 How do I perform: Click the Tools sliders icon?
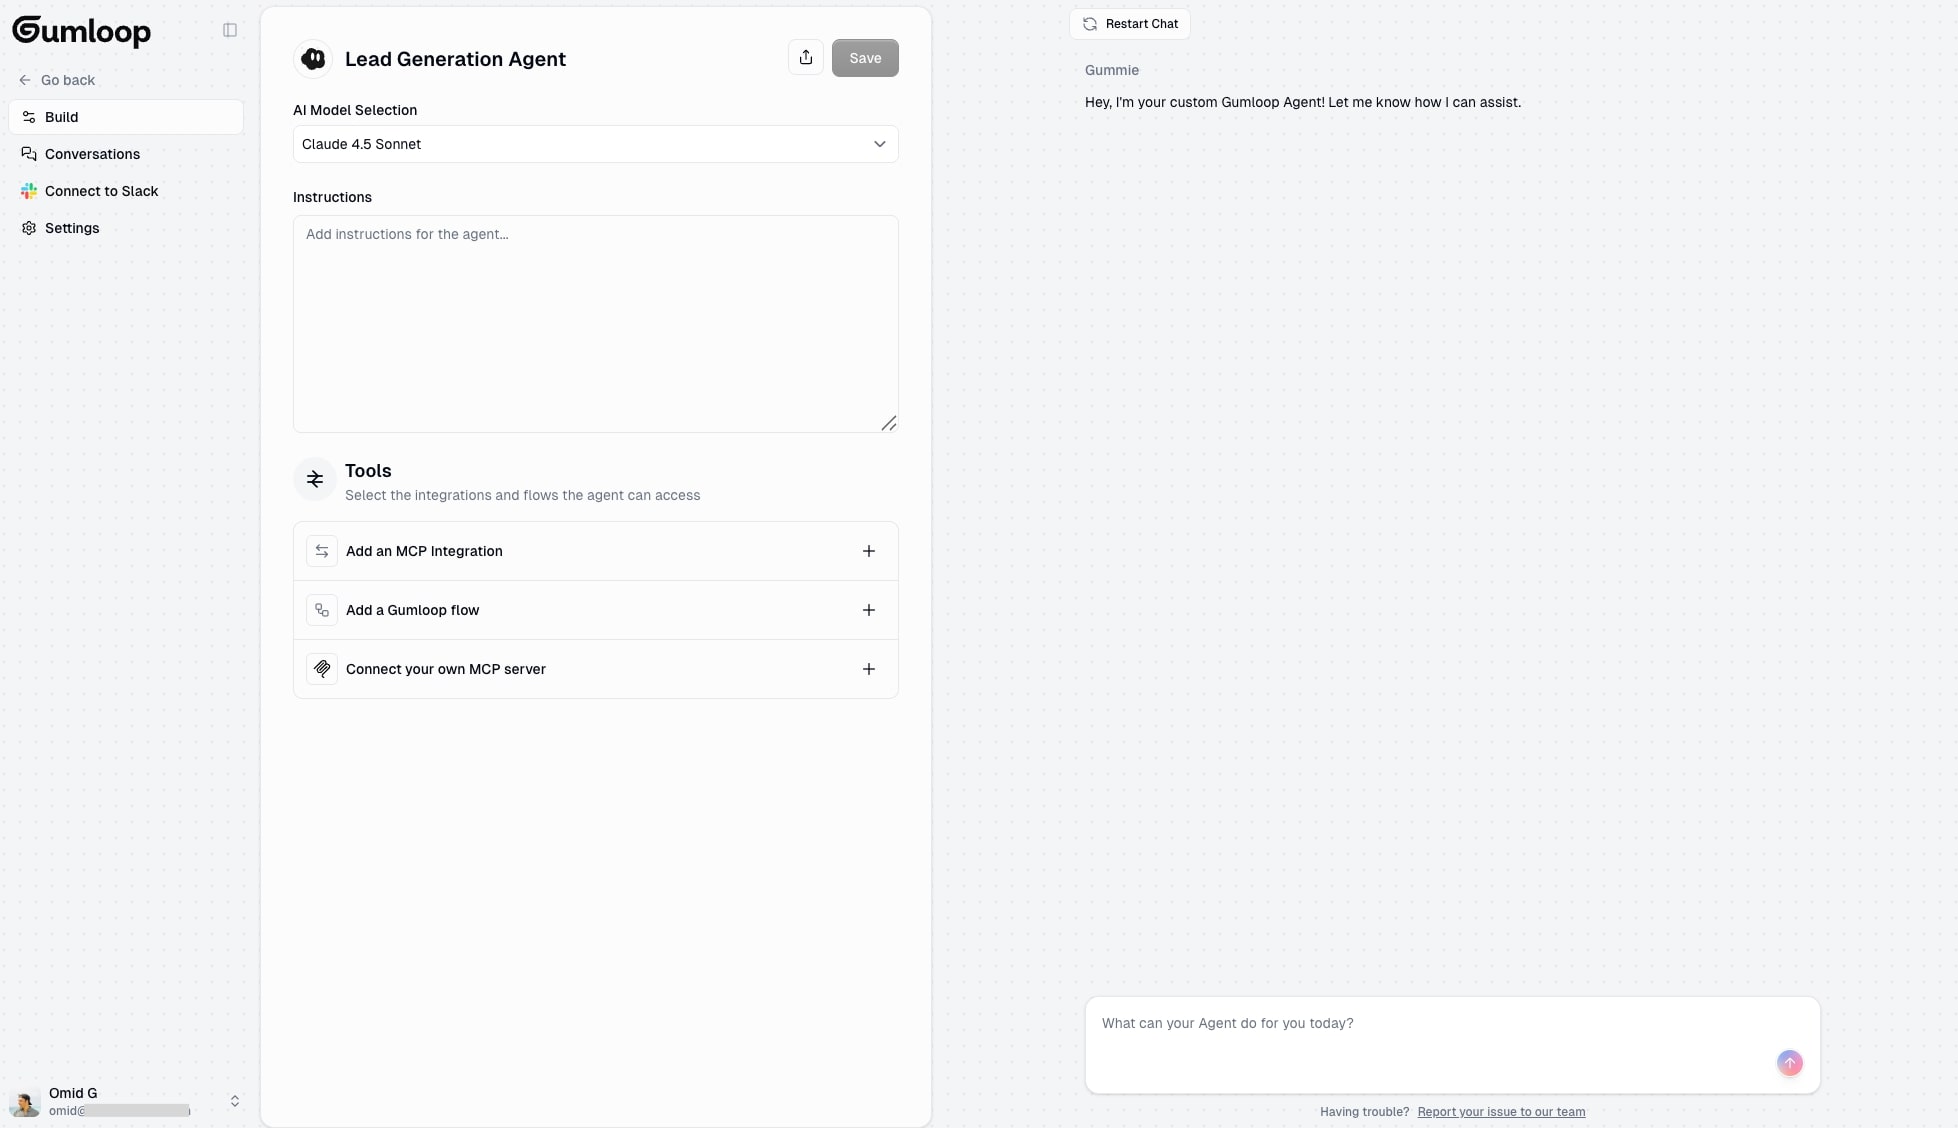pos(315,479)
